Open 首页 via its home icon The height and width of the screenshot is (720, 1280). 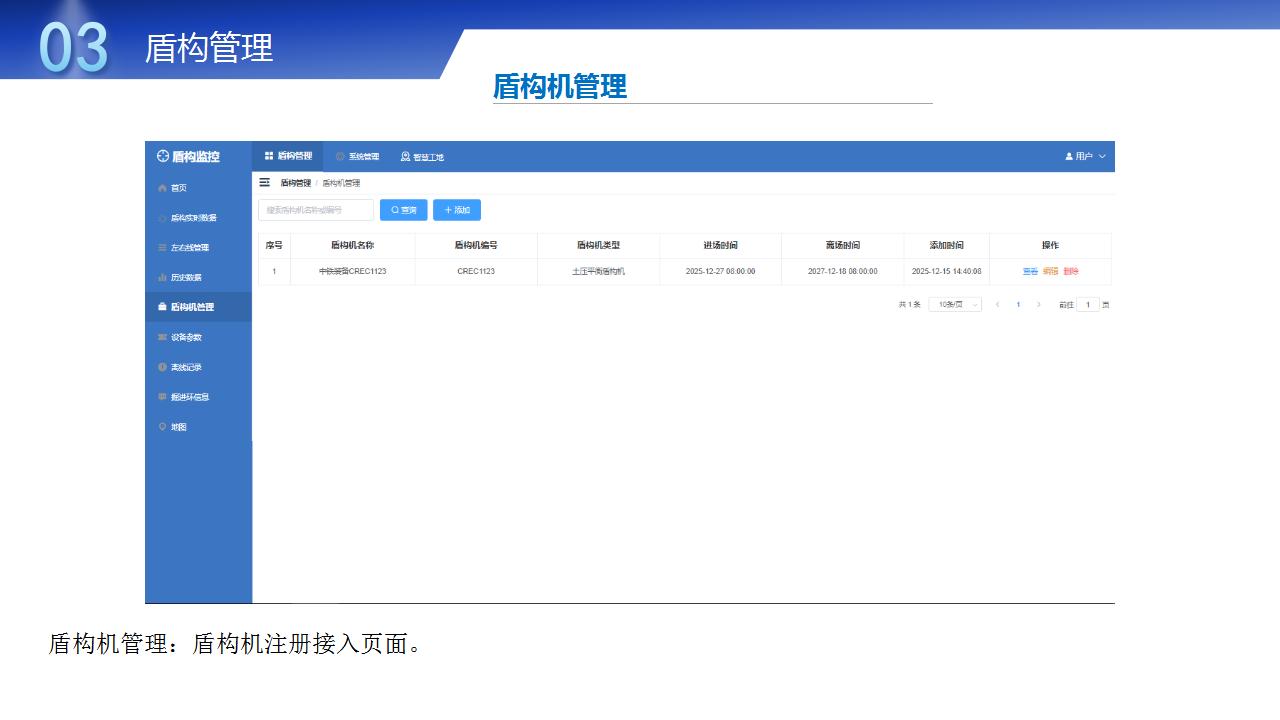click(x=163, y=188)
